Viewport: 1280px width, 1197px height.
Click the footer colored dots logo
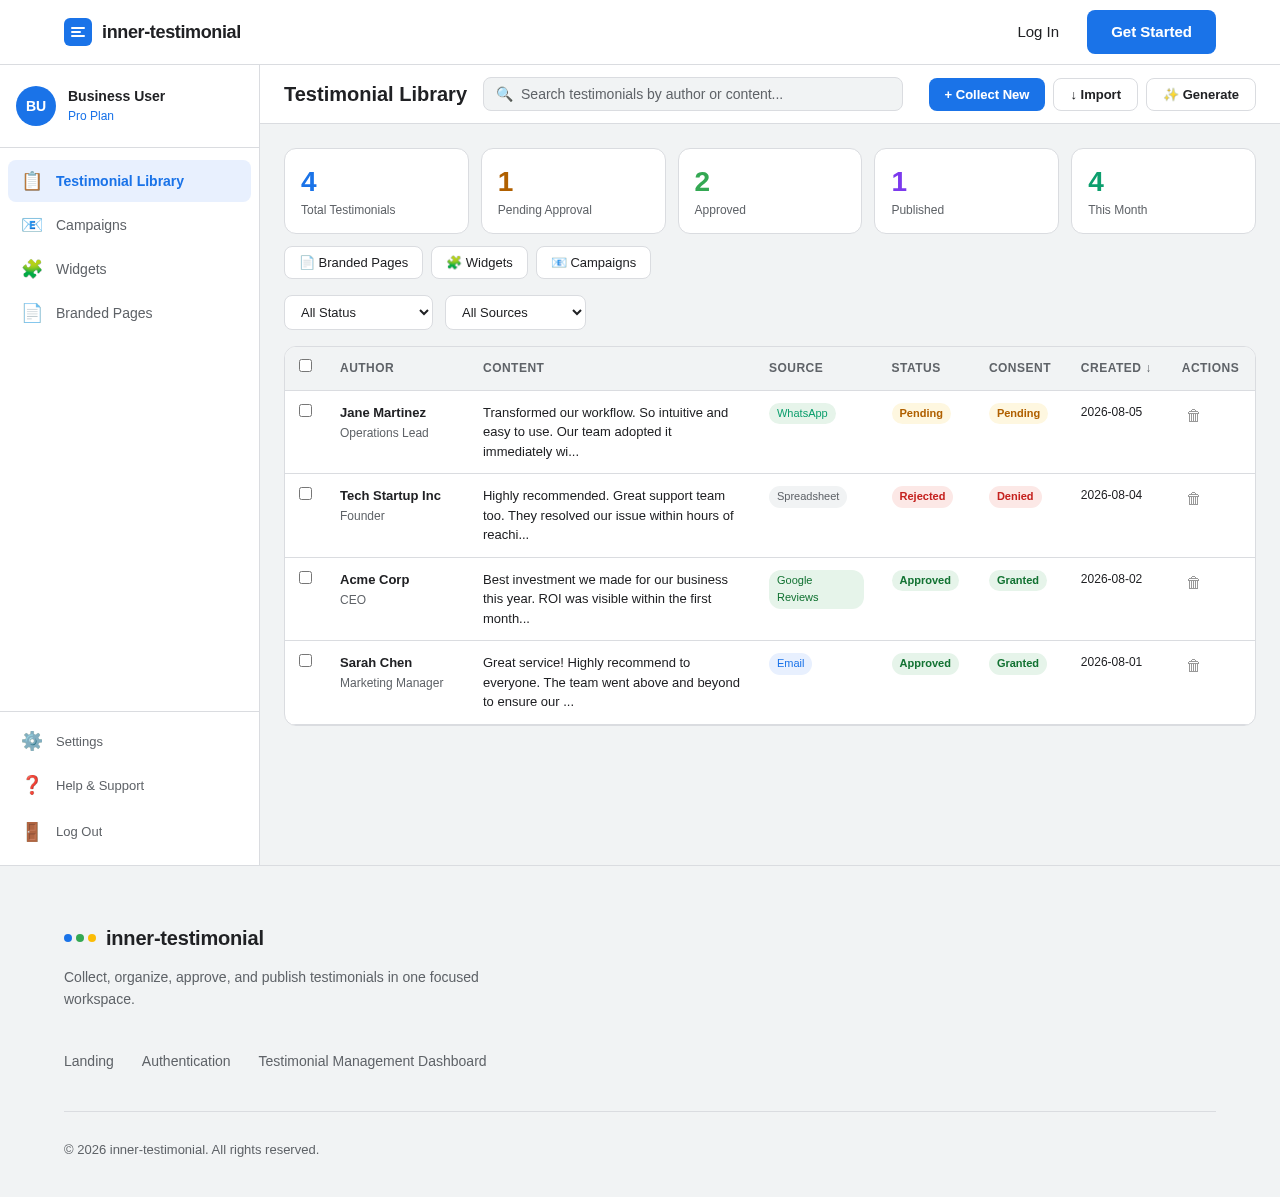80,938
